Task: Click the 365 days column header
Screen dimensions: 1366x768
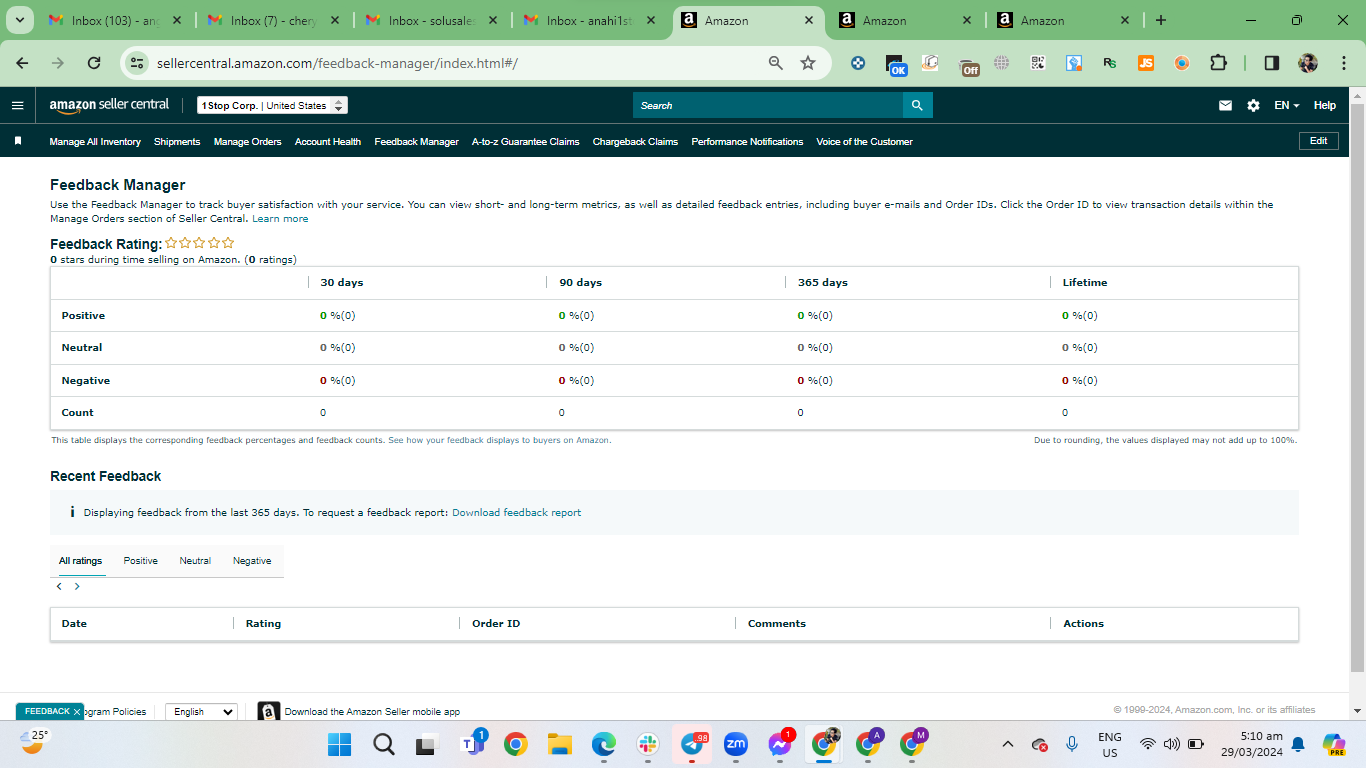Action: point(822,283)
